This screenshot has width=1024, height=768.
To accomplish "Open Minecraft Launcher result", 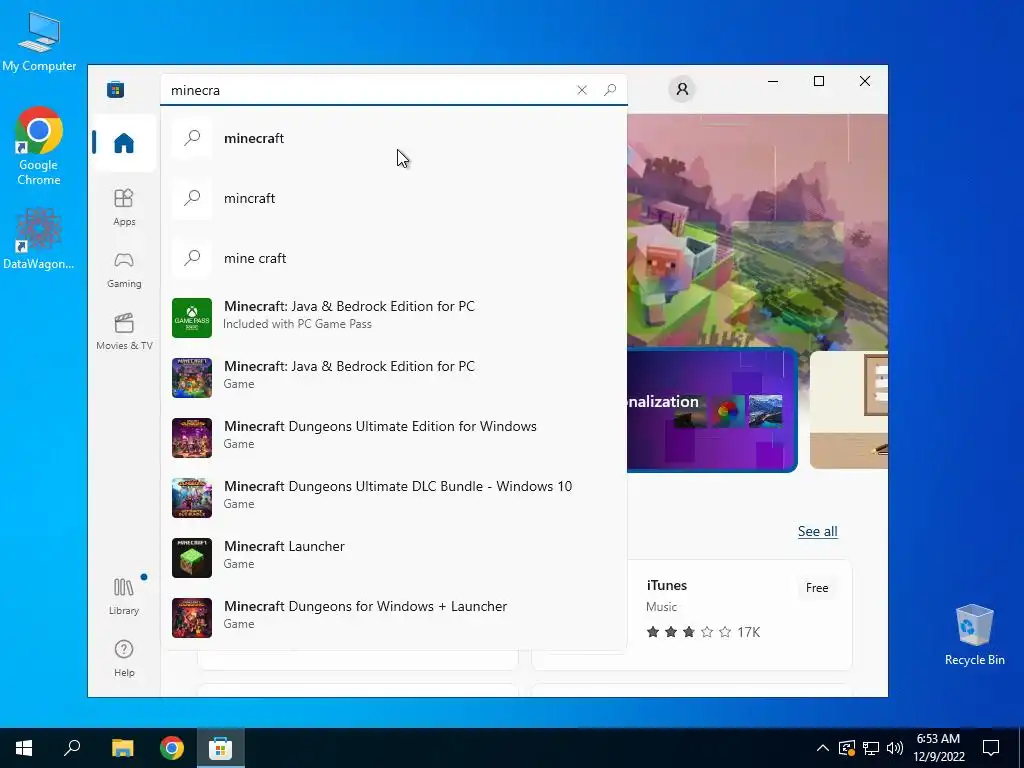I will 394,558.
